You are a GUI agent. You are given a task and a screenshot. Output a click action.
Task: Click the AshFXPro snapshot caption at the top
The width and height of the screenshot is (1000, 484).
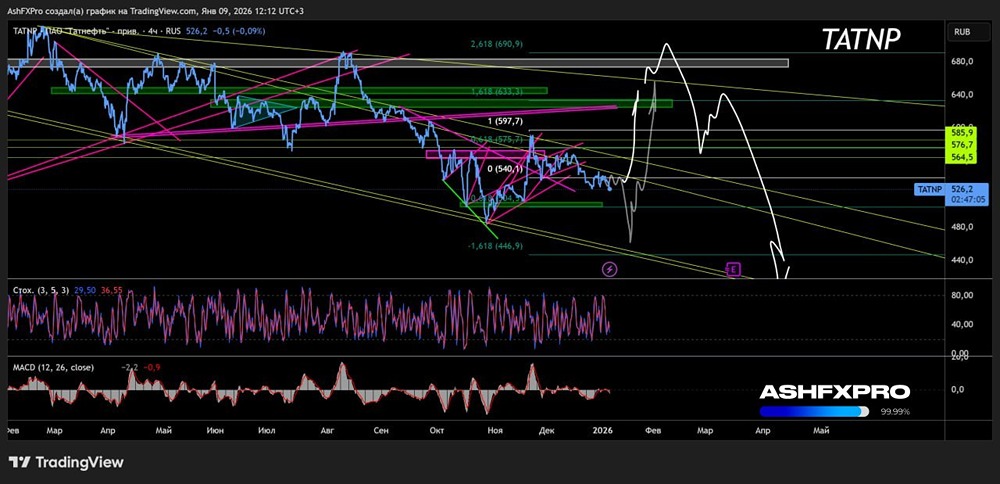pos(156,11)
